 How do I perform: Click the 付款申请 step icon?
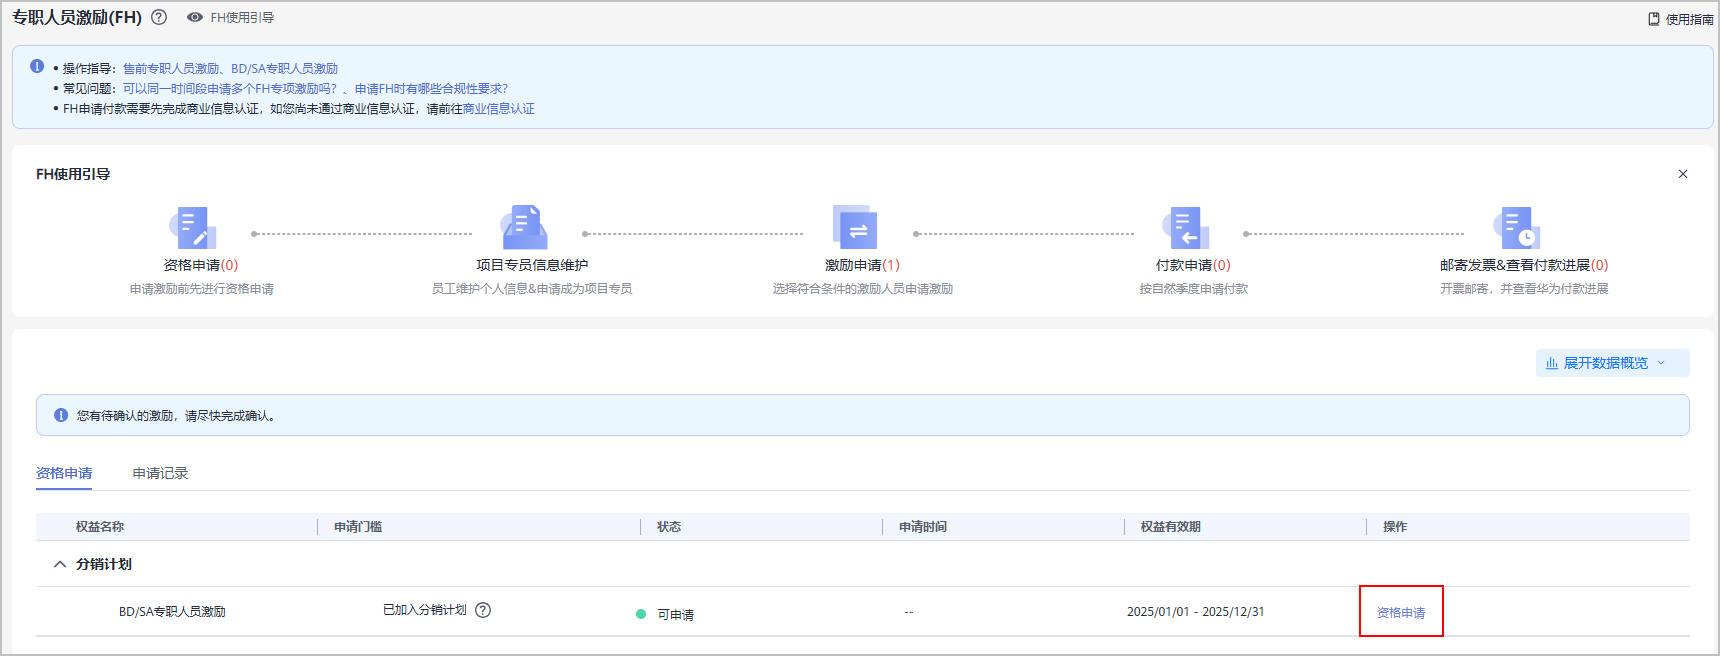(x=1186, y=228)
